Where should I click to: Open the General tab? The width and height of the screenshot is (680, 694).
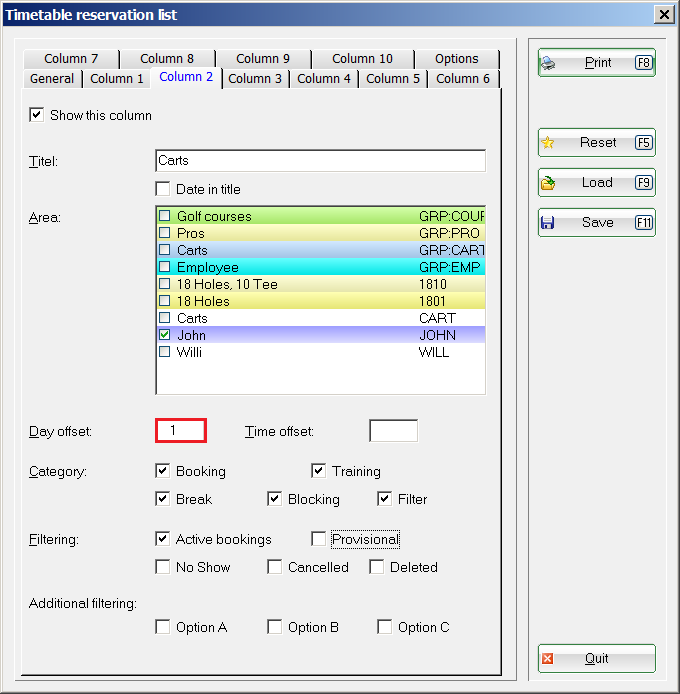(52, 79)
